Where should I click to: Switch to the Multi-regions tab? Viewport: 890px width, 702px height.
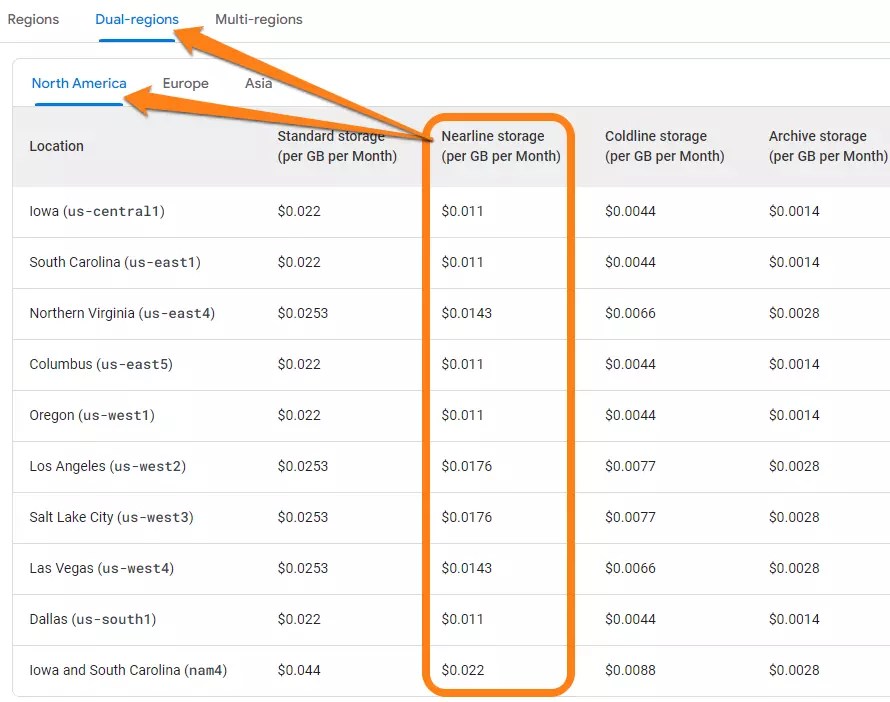[x=258, y=18]
